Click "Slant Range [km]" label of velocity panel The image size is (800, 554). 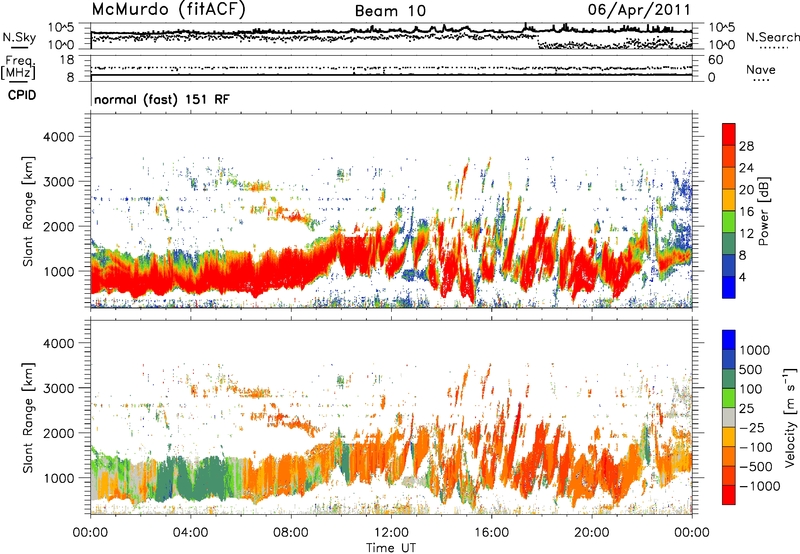coord(28,417)
